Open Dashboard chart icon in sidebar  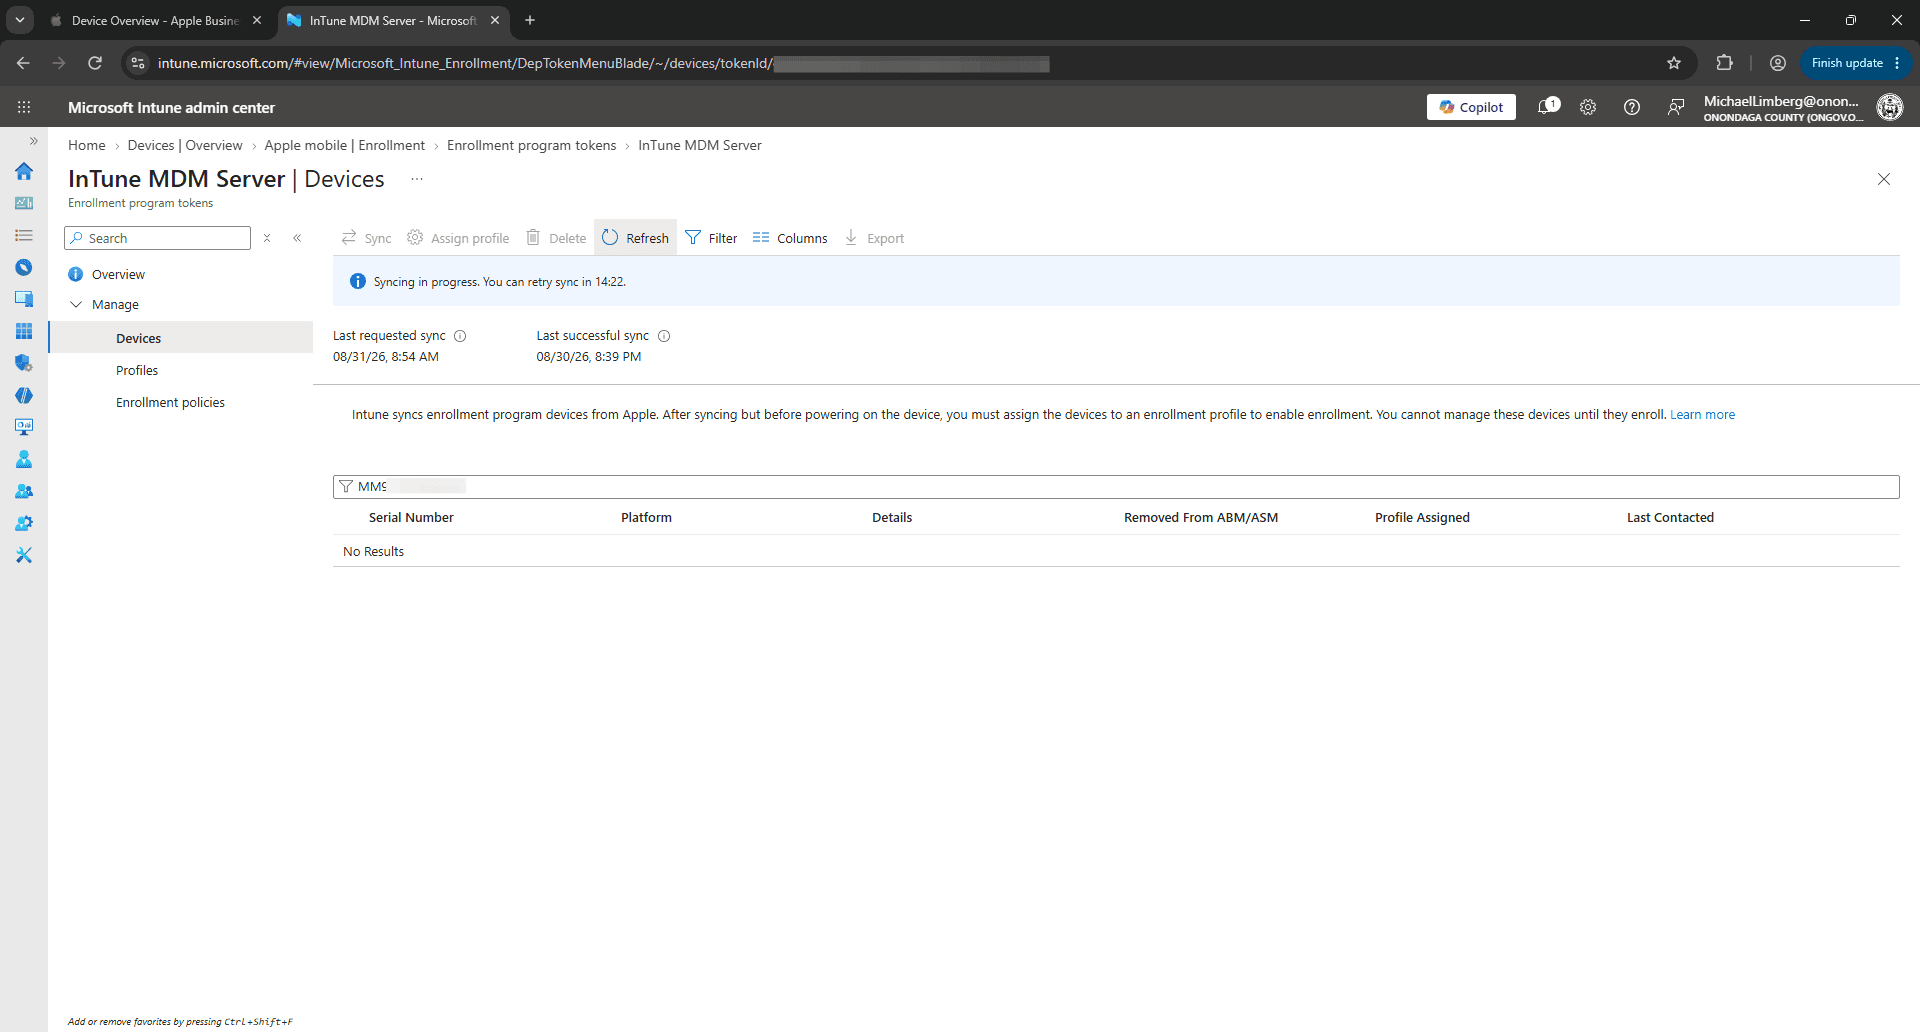click(x=24, y=203)
